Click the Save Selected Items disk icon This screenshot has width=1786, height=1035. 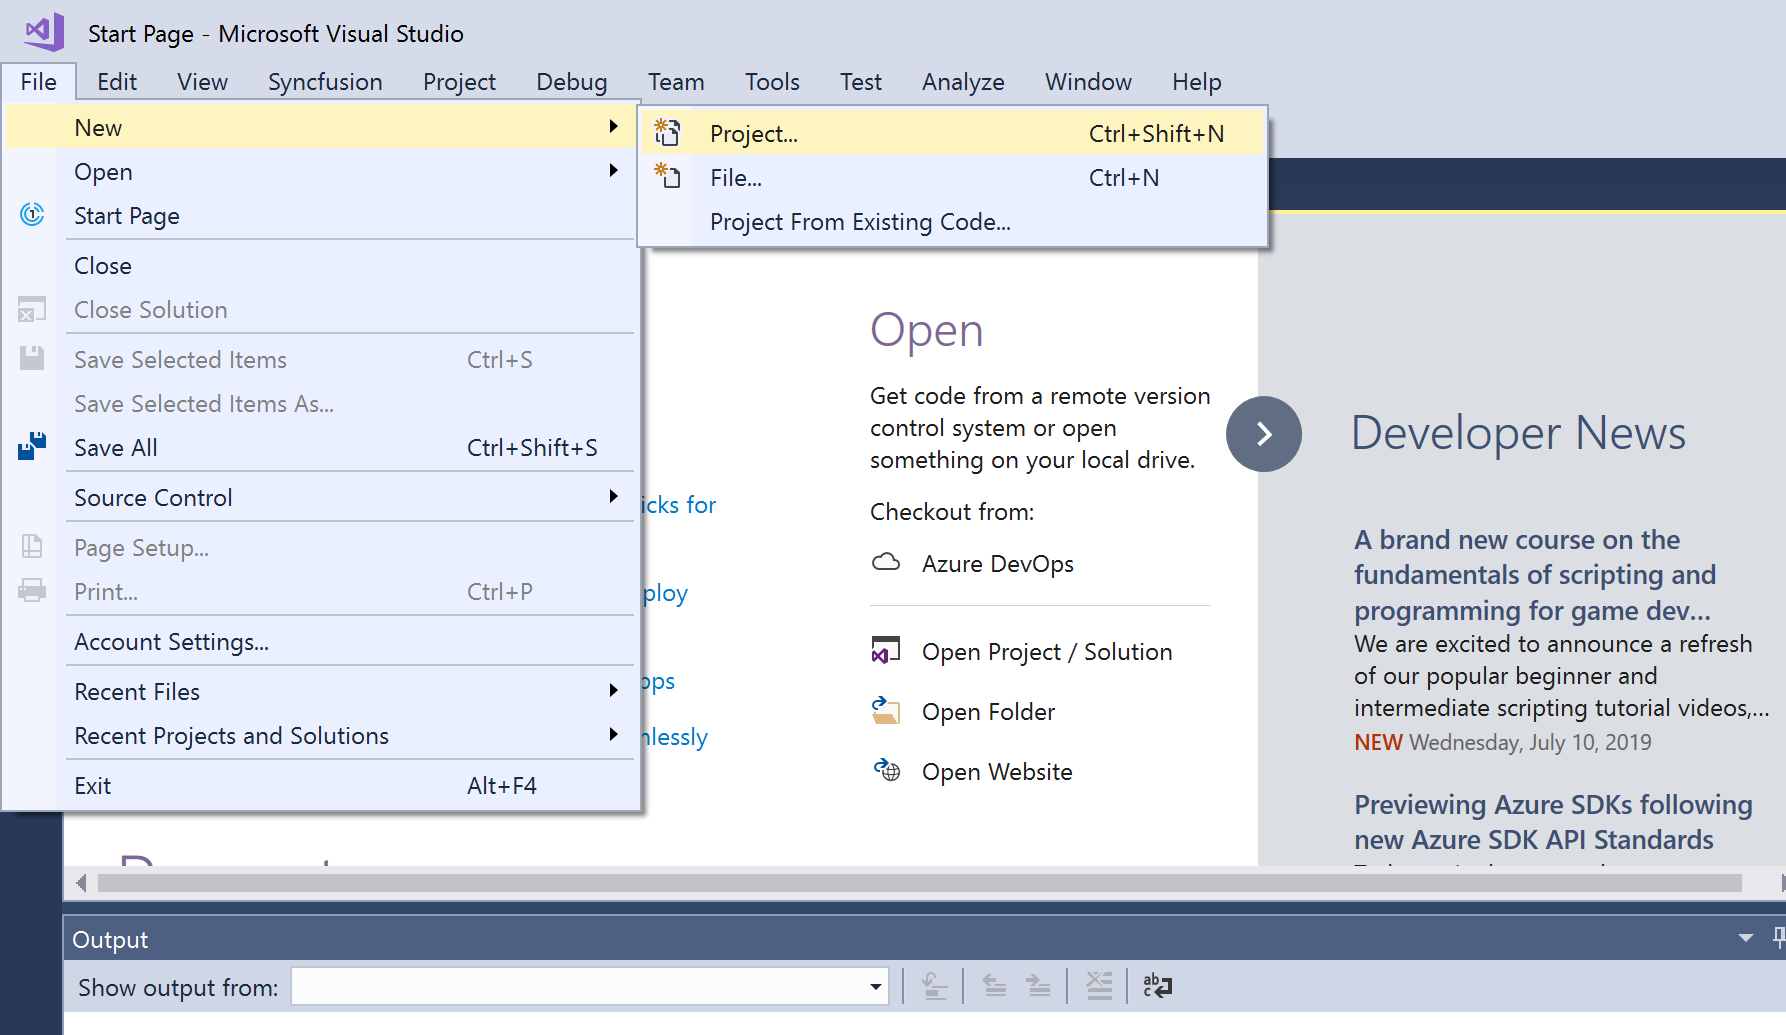pos(32,358)
